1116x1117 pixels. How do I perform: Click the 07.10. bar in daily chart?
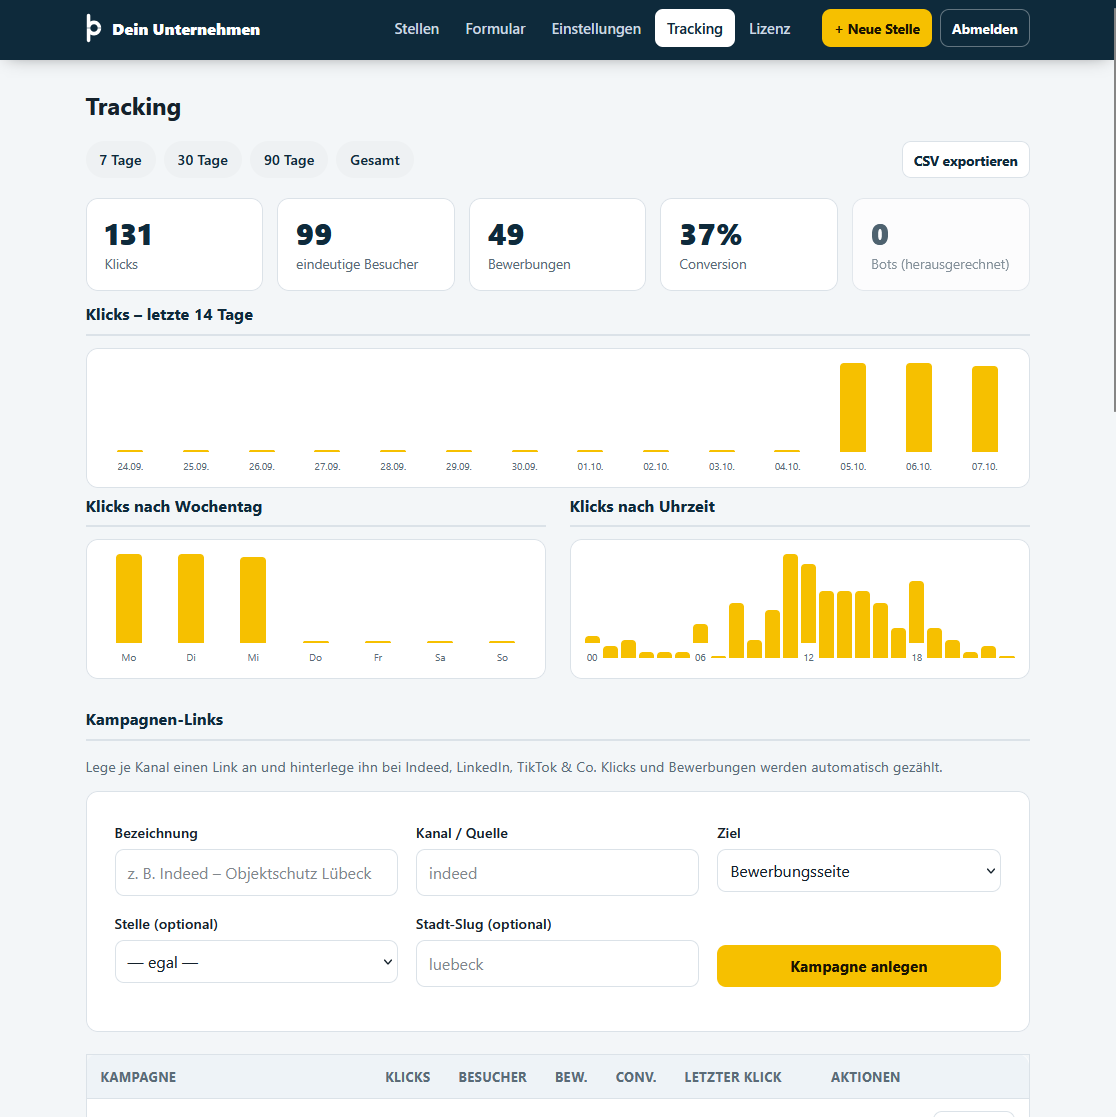tap(984, 409)
